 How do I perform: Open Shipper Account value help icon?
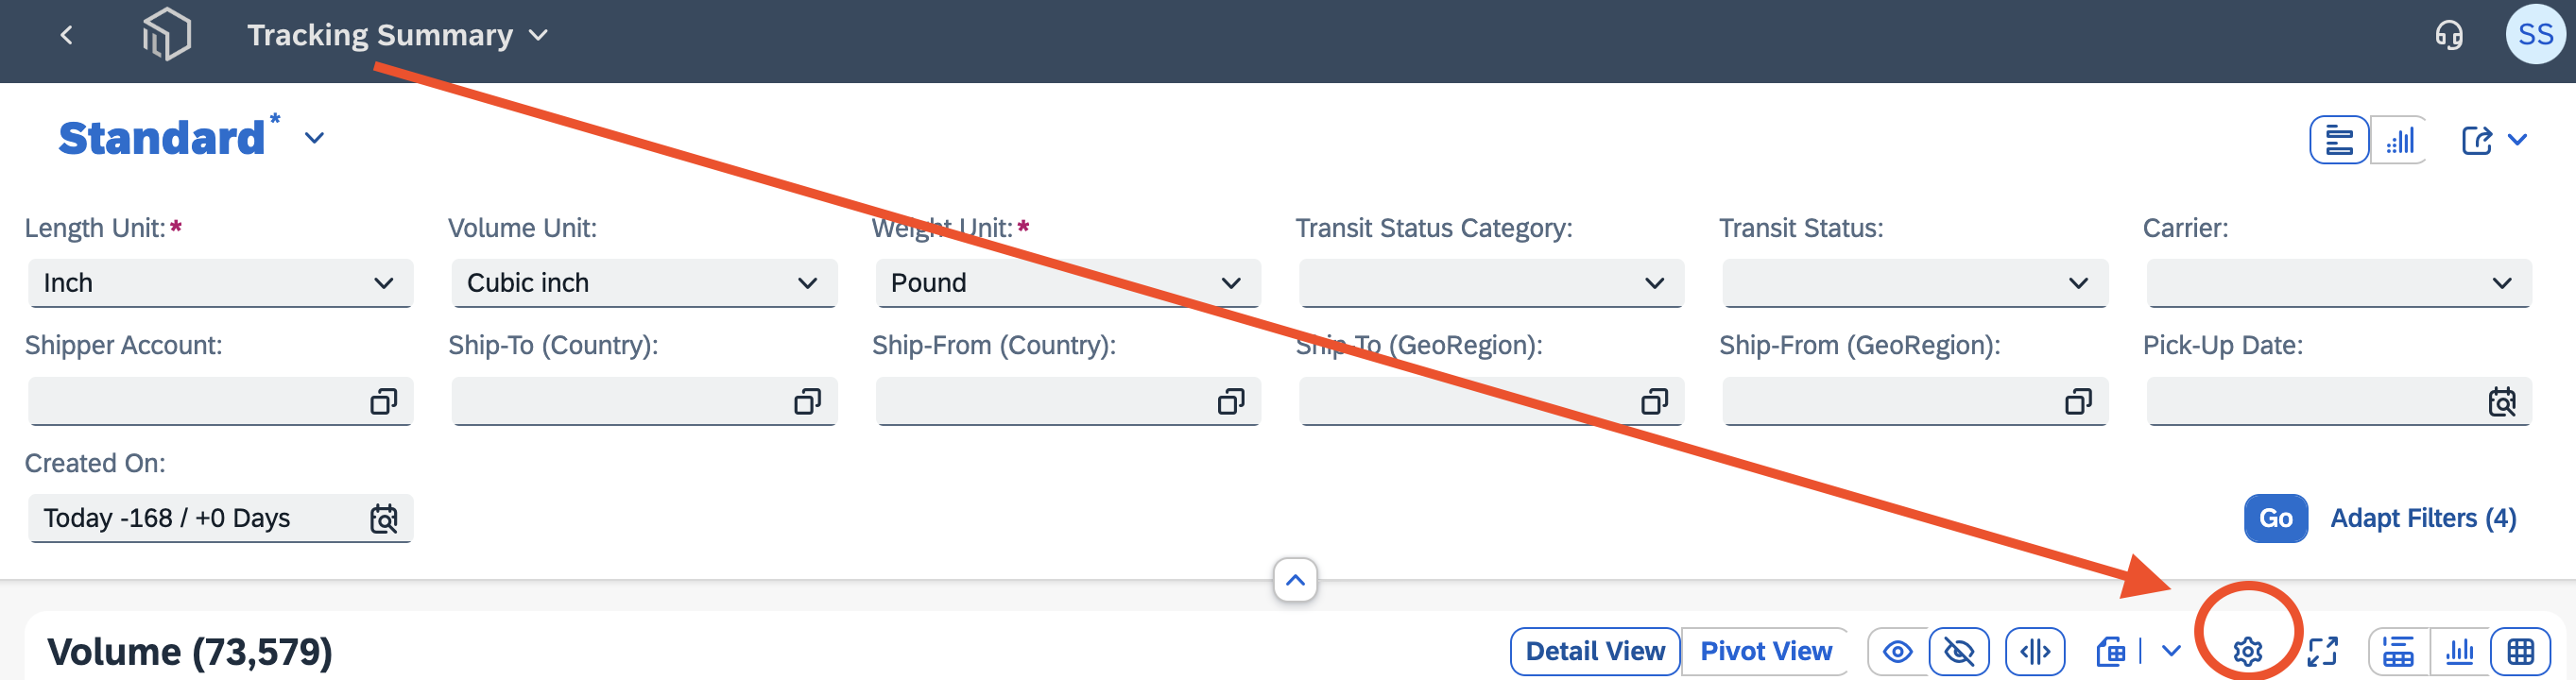[383, 402]
